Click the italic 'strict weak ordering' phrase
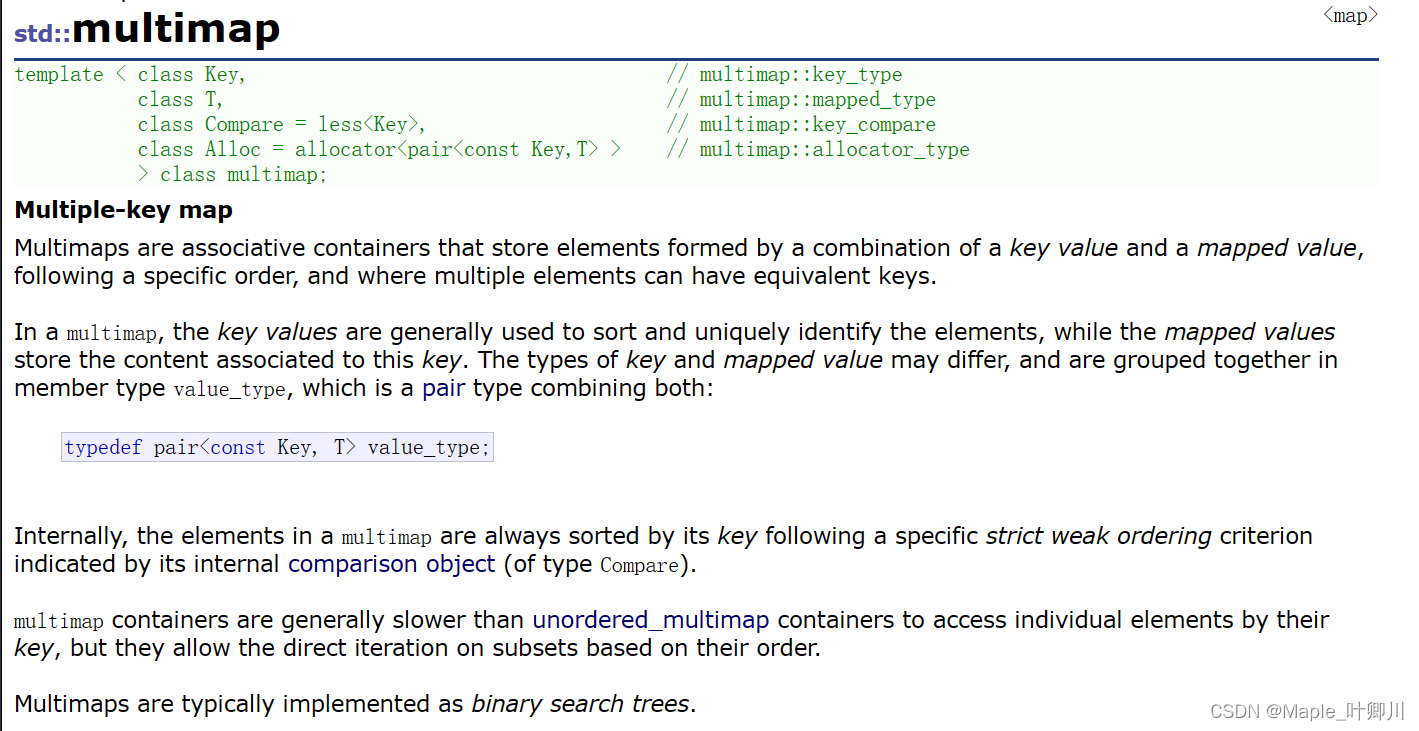Image resolution: width=1419 pixels, height=731 pixels. [x=1098, y=536]
